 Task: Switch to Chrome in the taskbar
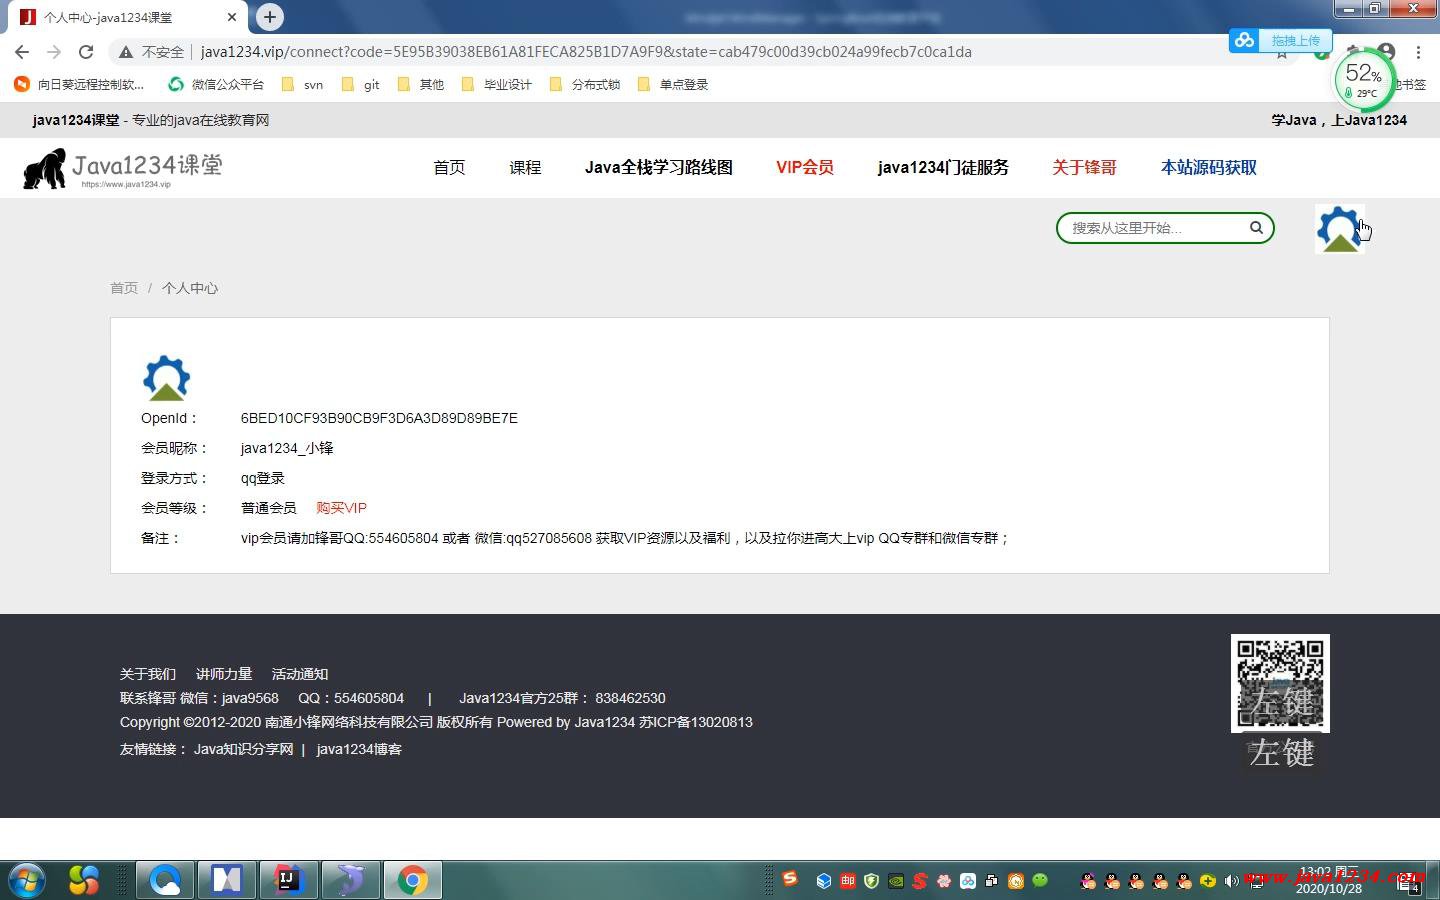tap(412, 880)
